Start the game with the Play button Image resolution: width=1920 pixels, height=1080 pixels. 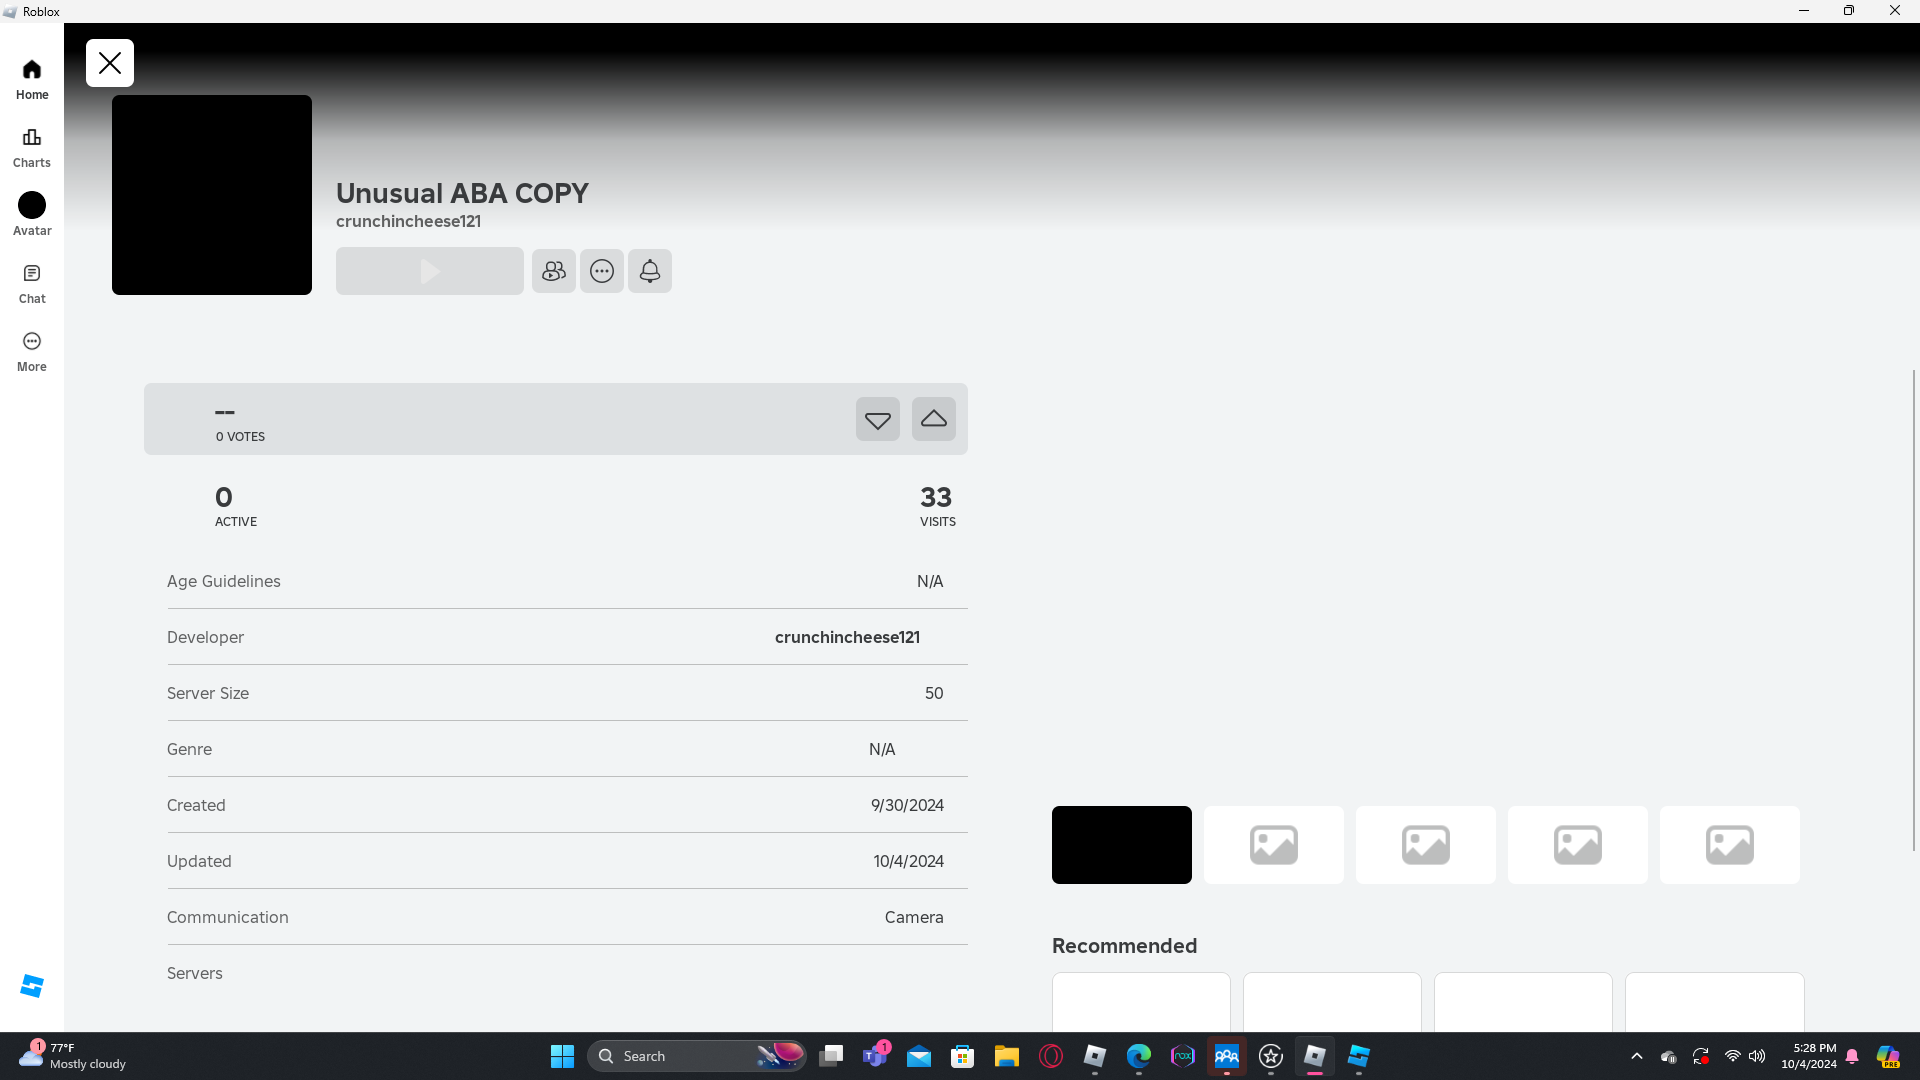pyautogui.click(x=430, y=271)
